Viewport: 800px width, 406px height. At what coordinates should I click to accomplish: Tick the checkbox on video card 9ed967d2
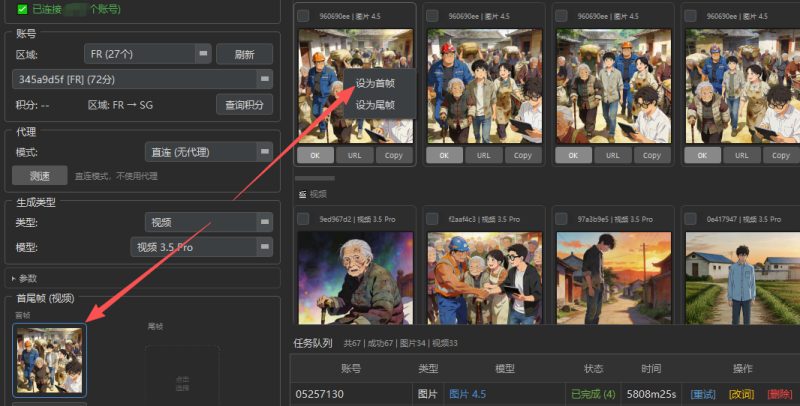[x=306, y=219]
